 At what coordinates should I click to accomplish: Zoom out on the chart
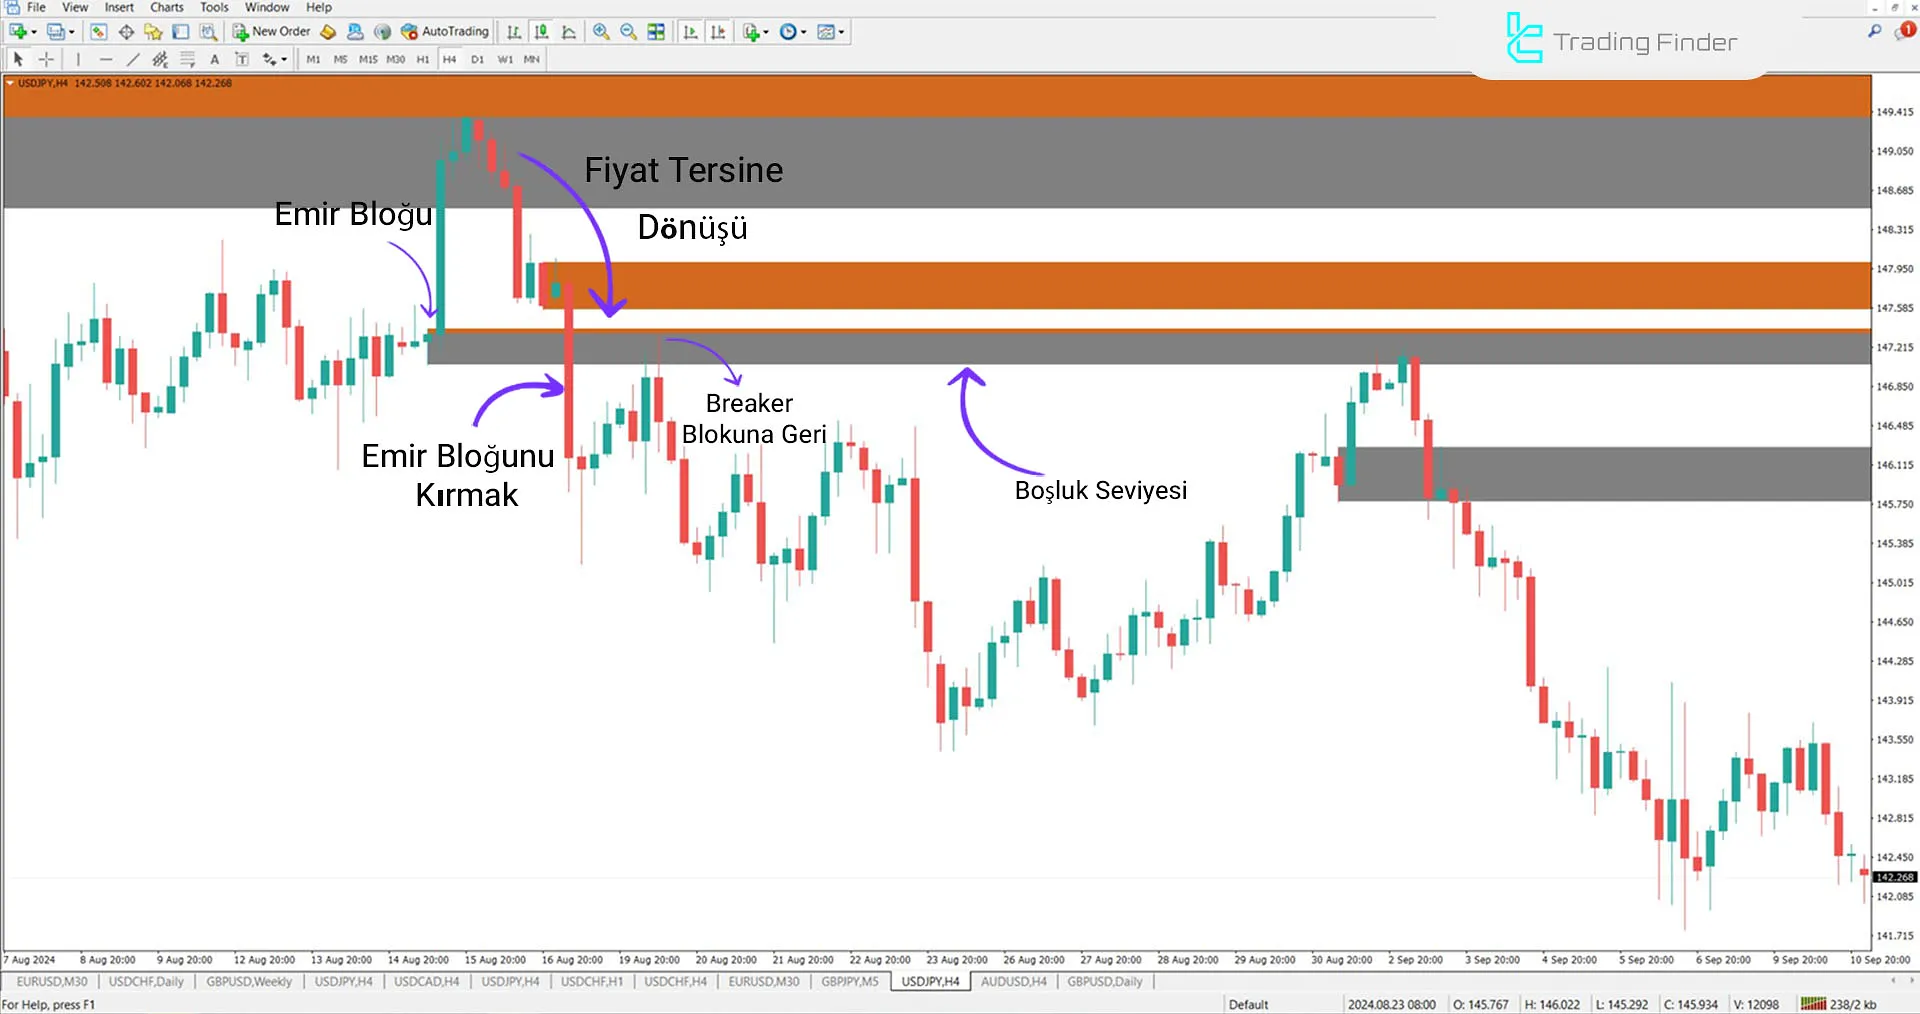coord(628,32)
